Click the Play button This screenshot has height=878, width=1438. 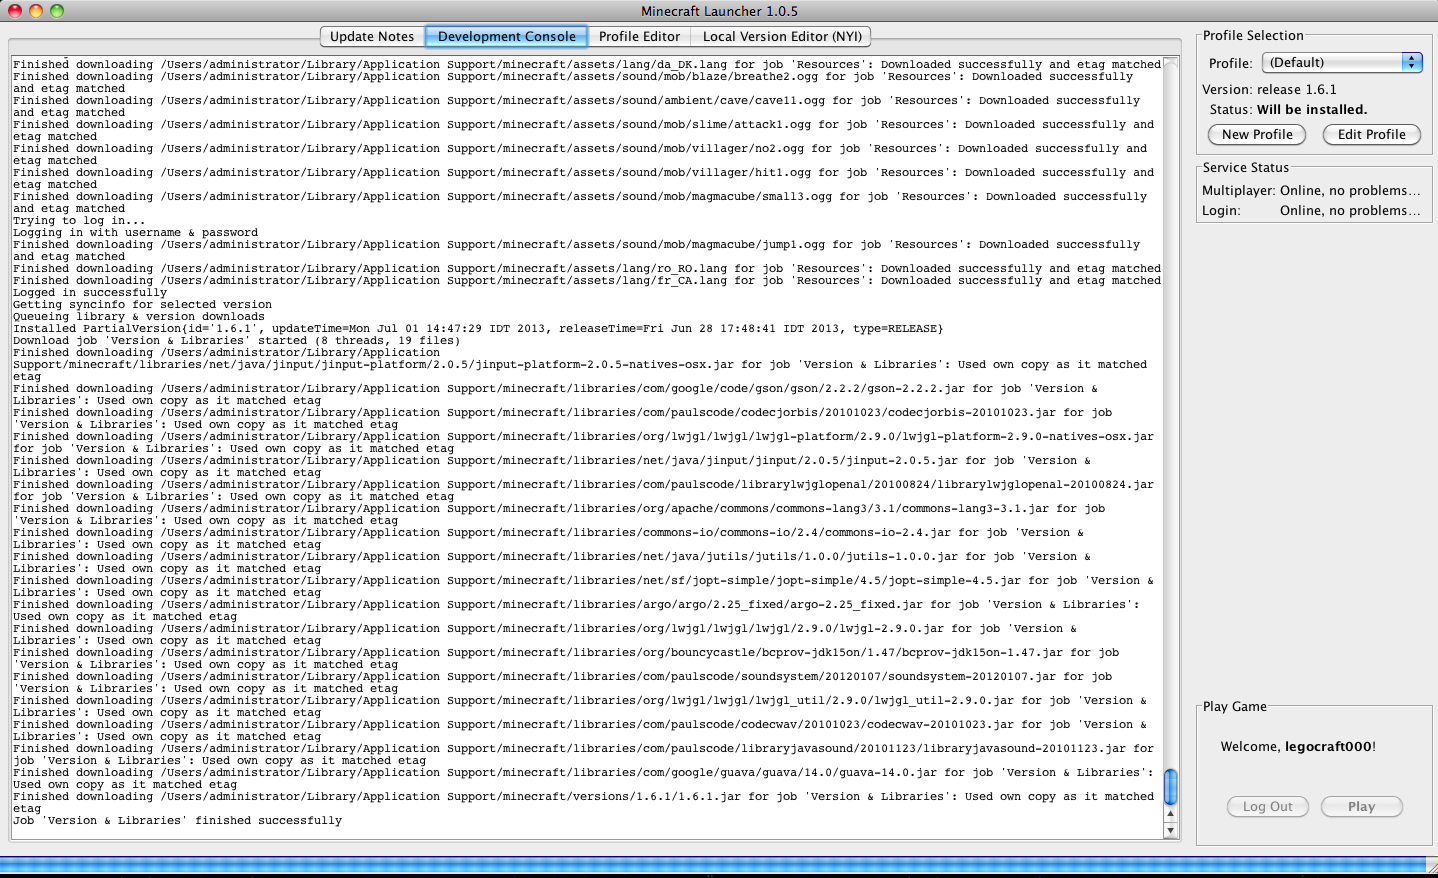click(x=1362, y=807)
